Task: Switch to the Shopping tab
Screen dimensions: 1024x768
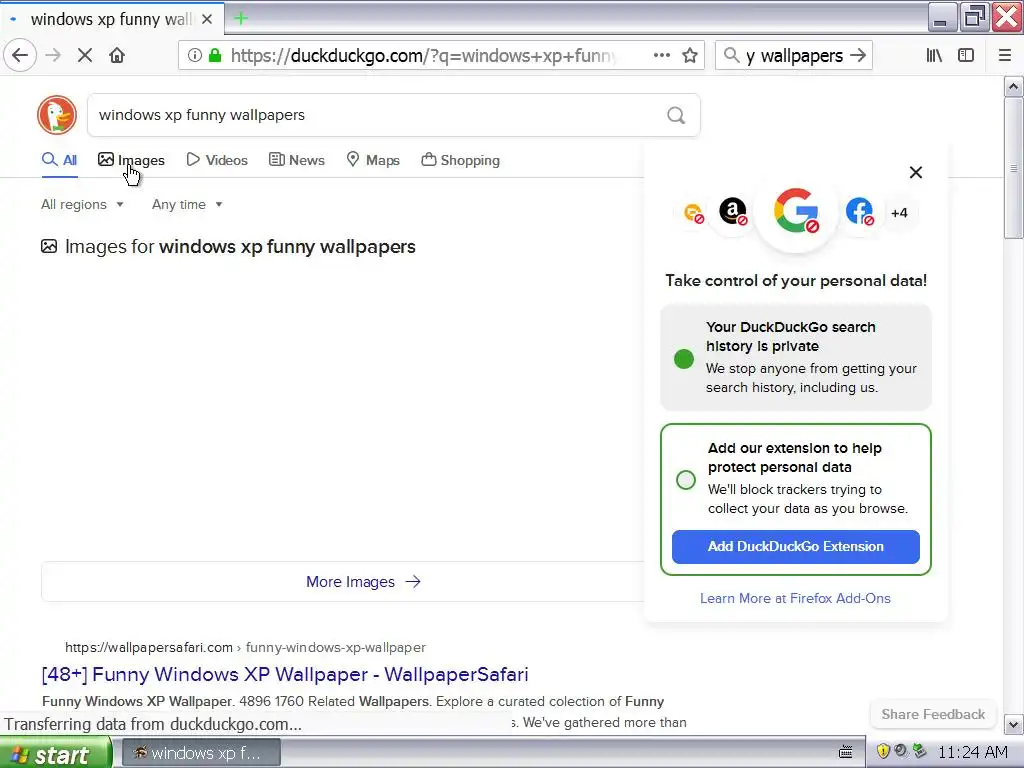Action: 460,160
